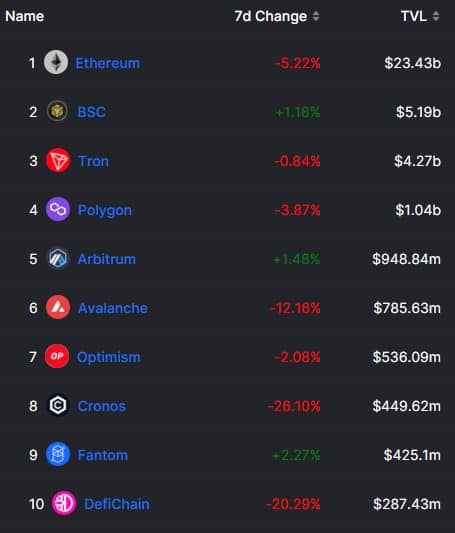Open the Polygon chain link
455x533 pixels.
[105, 210]
